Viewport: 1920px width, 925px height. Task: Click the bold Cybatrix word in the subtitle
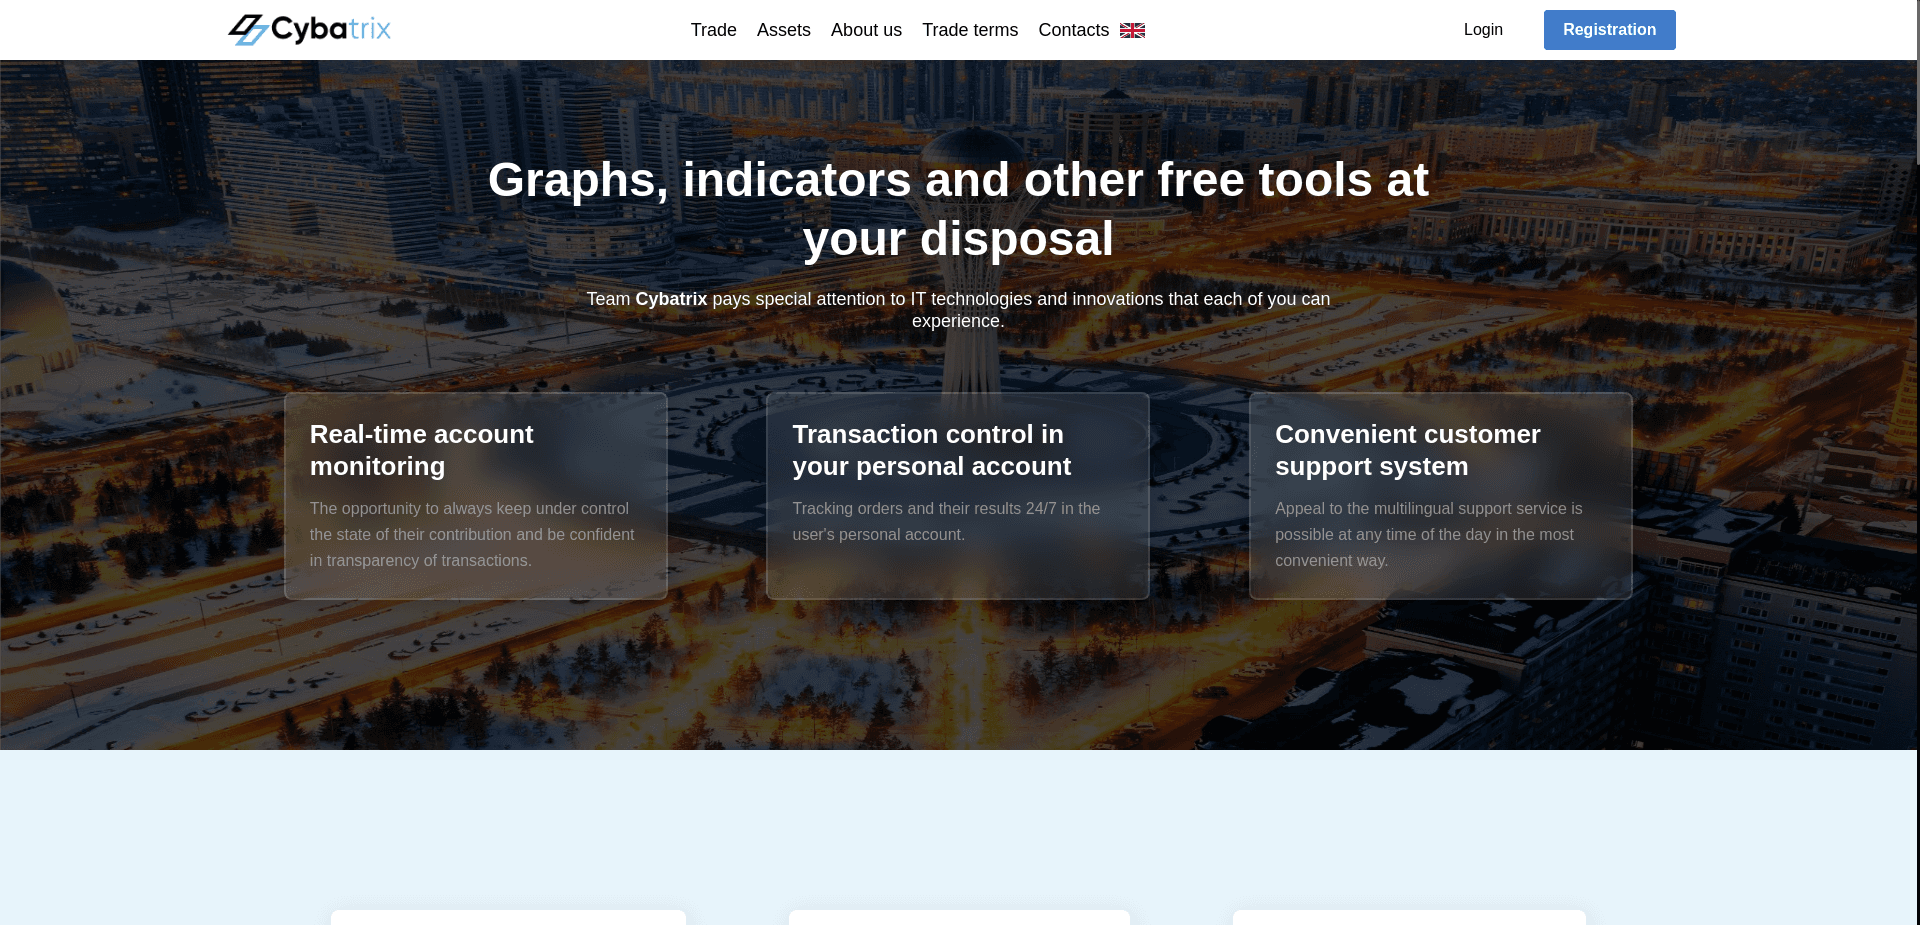pos(671,299)
